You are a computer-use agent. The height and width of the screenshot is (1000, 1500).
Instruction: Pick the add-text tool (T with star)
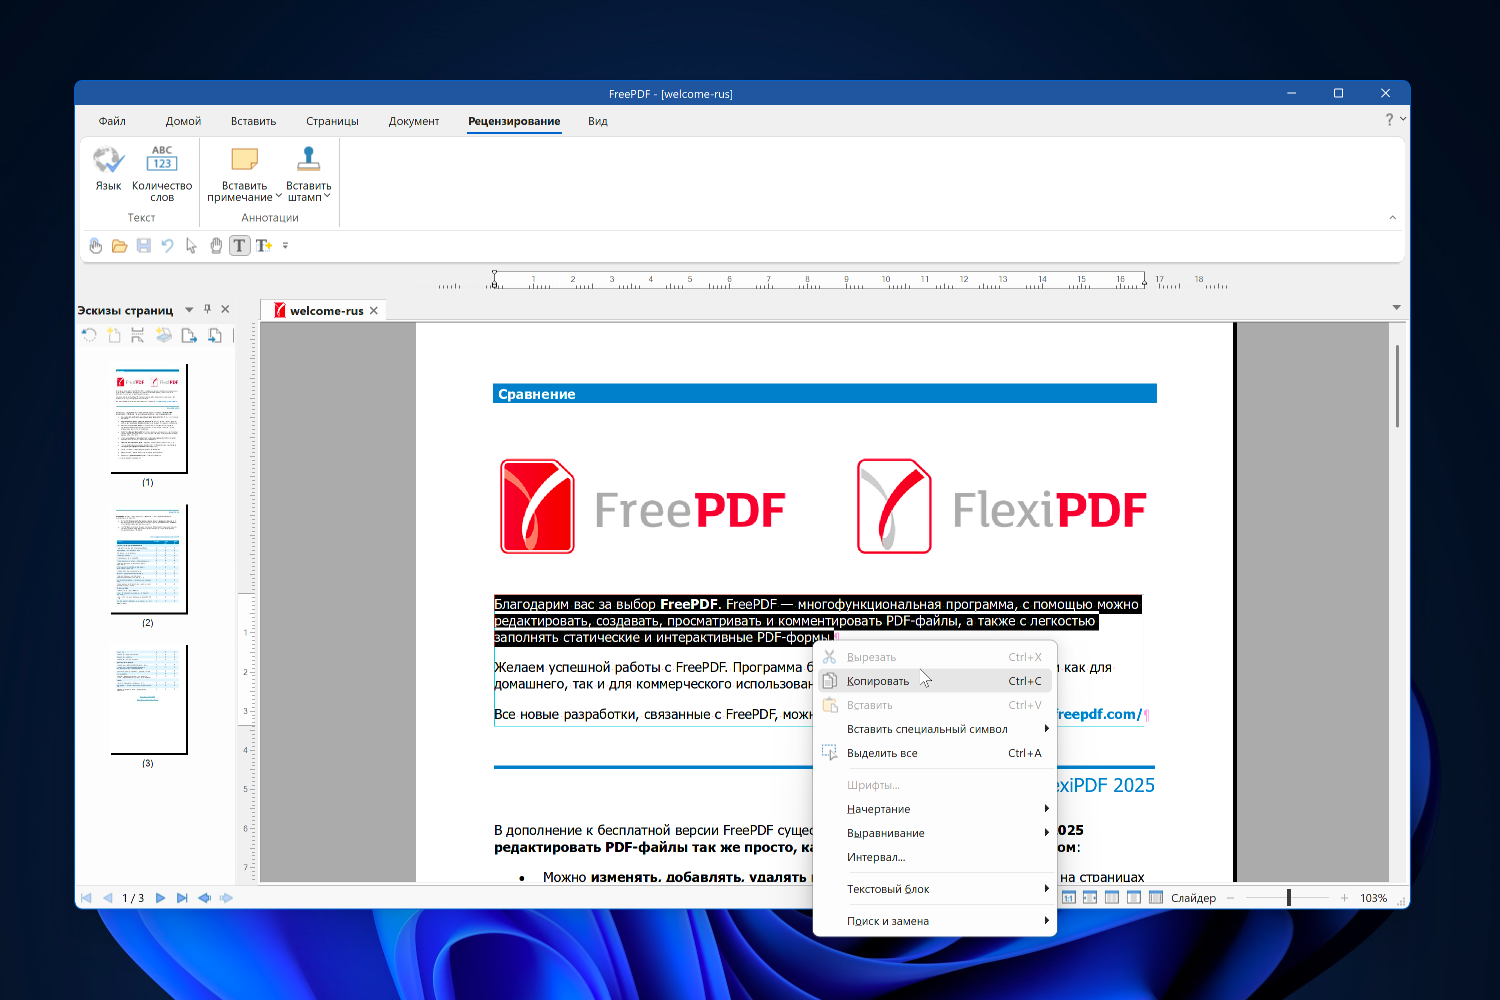pyautogui.click(x=264, y=246)
